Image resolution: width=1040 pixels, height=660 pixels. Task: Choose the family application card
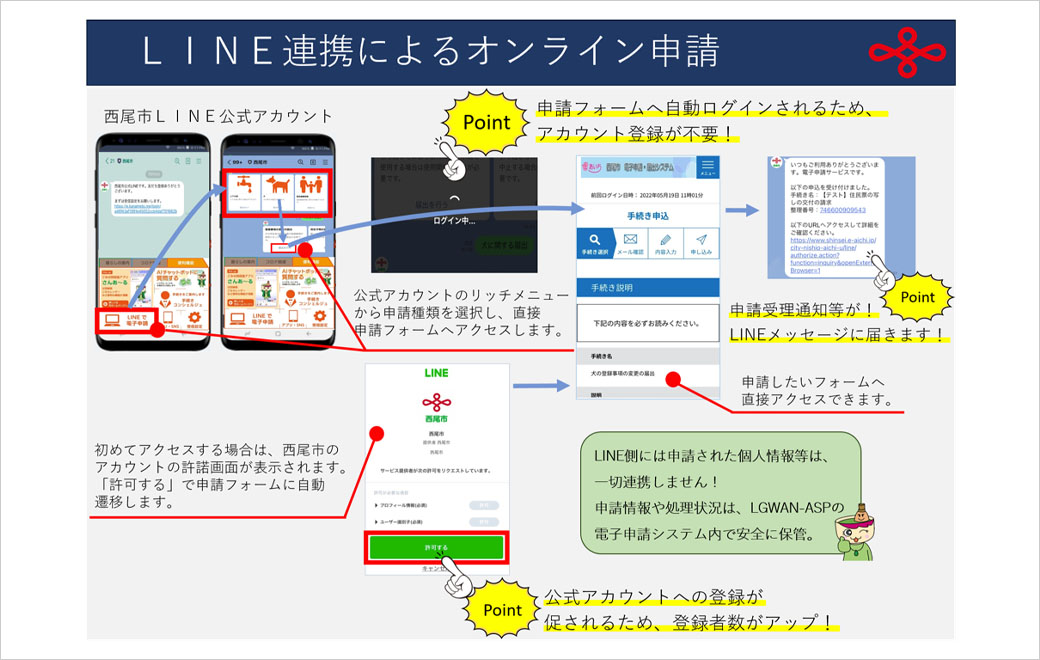pyautogui.click(x=310, y=191)
